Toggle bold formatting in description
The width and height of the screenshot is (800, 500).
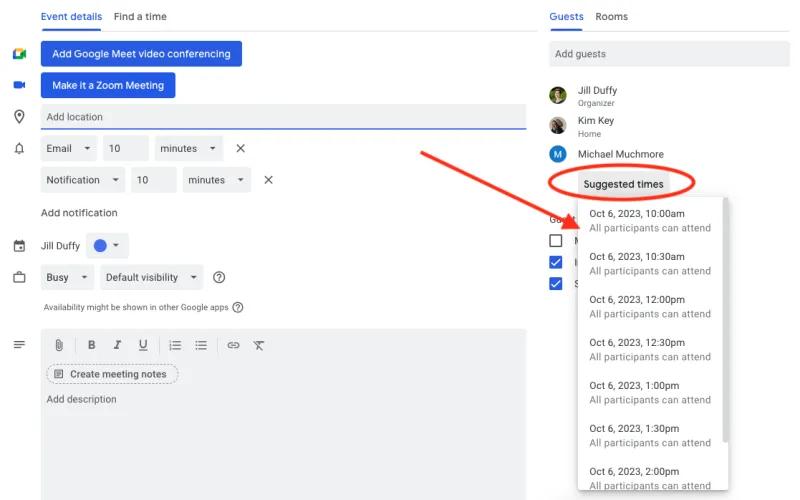click(x=92, y=345)
